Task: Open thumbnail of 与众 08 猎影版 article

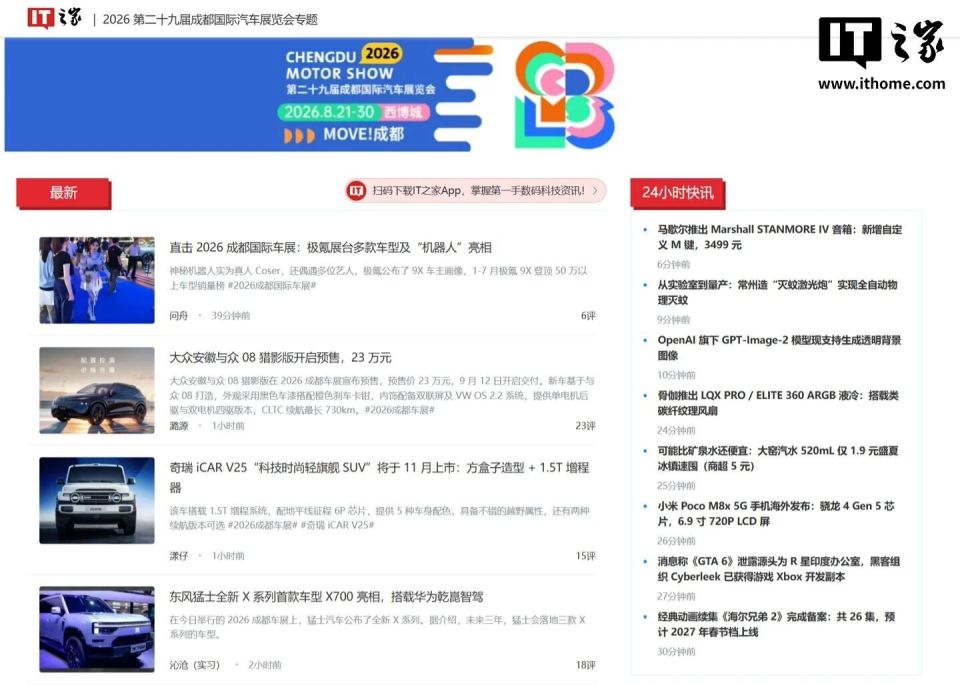Action: tap(97, 390)
